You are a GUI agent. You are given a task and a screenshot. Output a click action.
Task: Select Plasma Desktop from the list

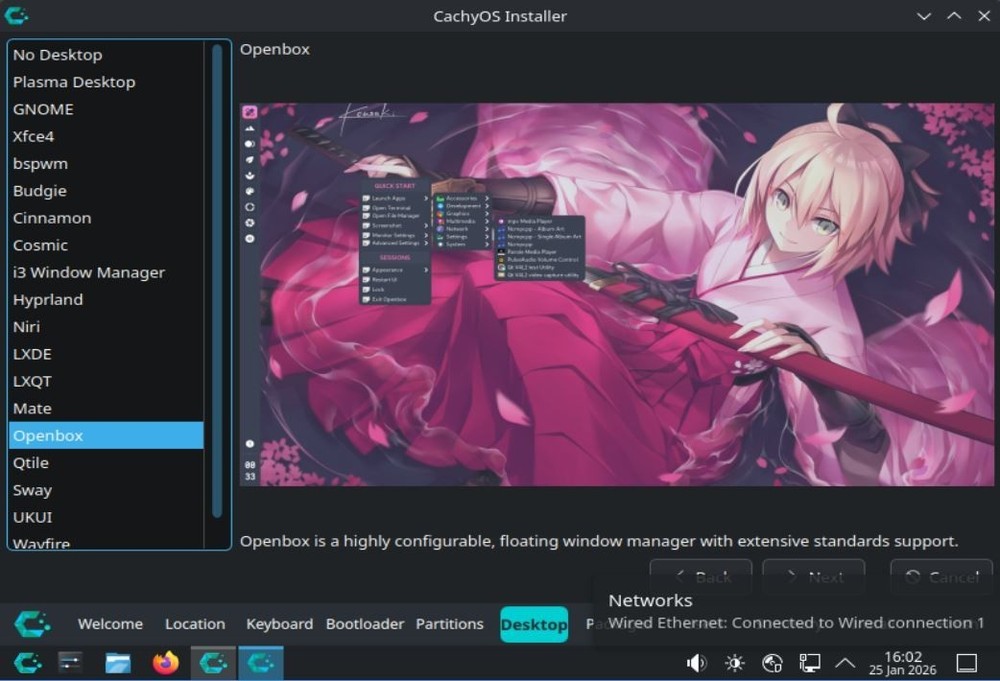[75, 82]
